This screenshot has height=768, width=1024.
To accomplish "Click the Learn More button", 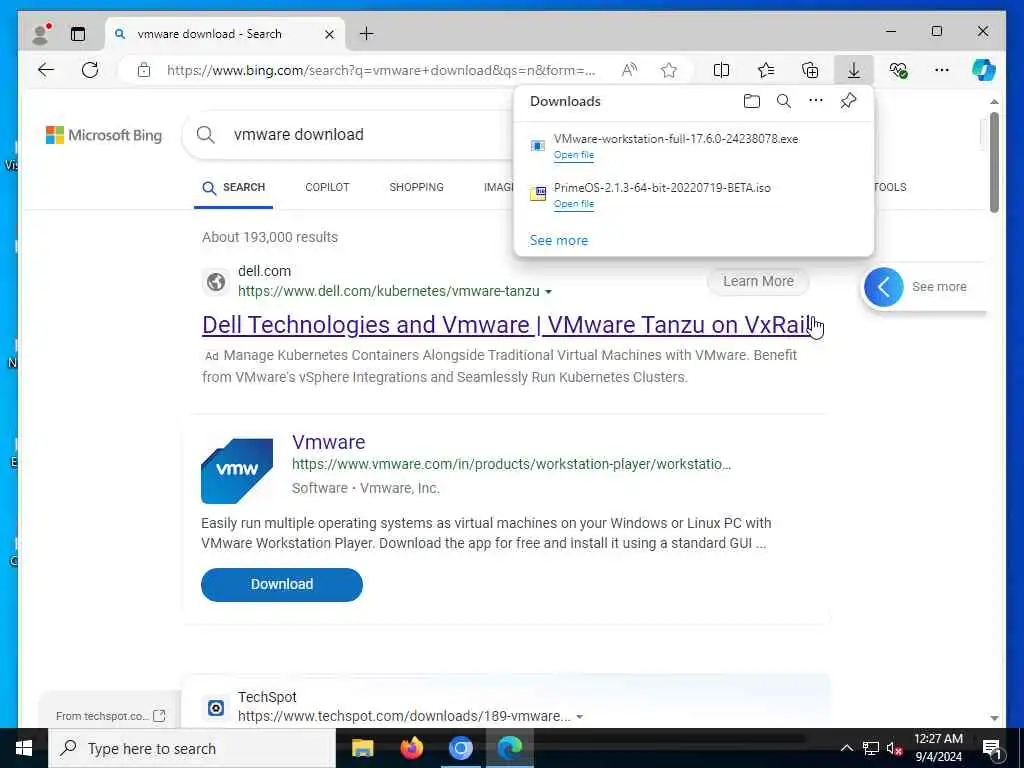I will tap(758, 281).
